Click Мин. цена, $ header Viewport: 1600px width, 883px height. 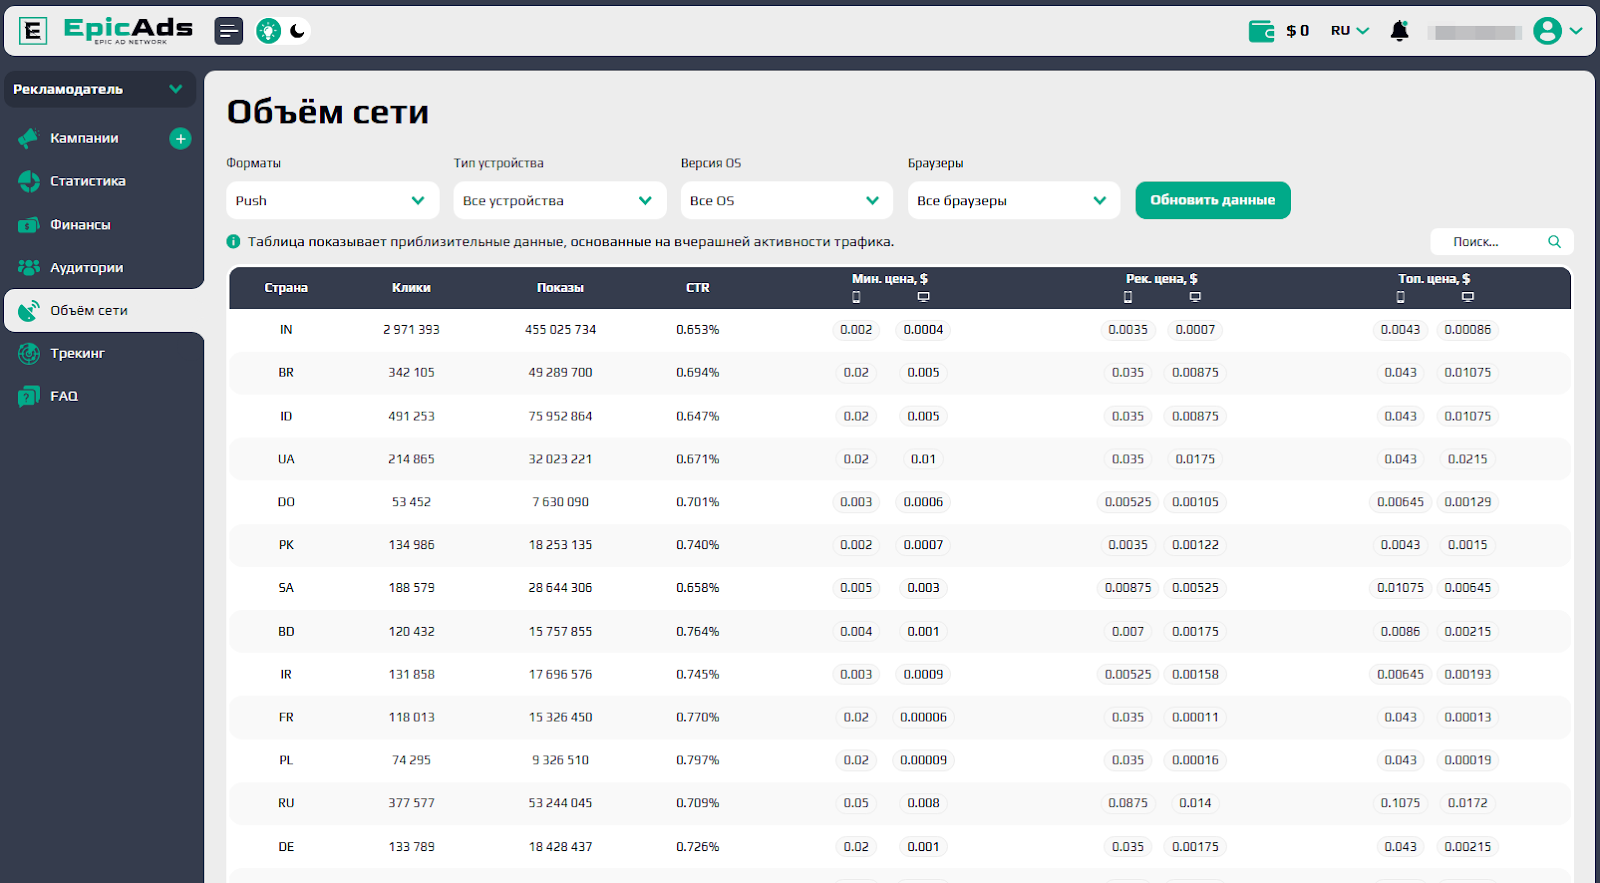coord(890,279)
